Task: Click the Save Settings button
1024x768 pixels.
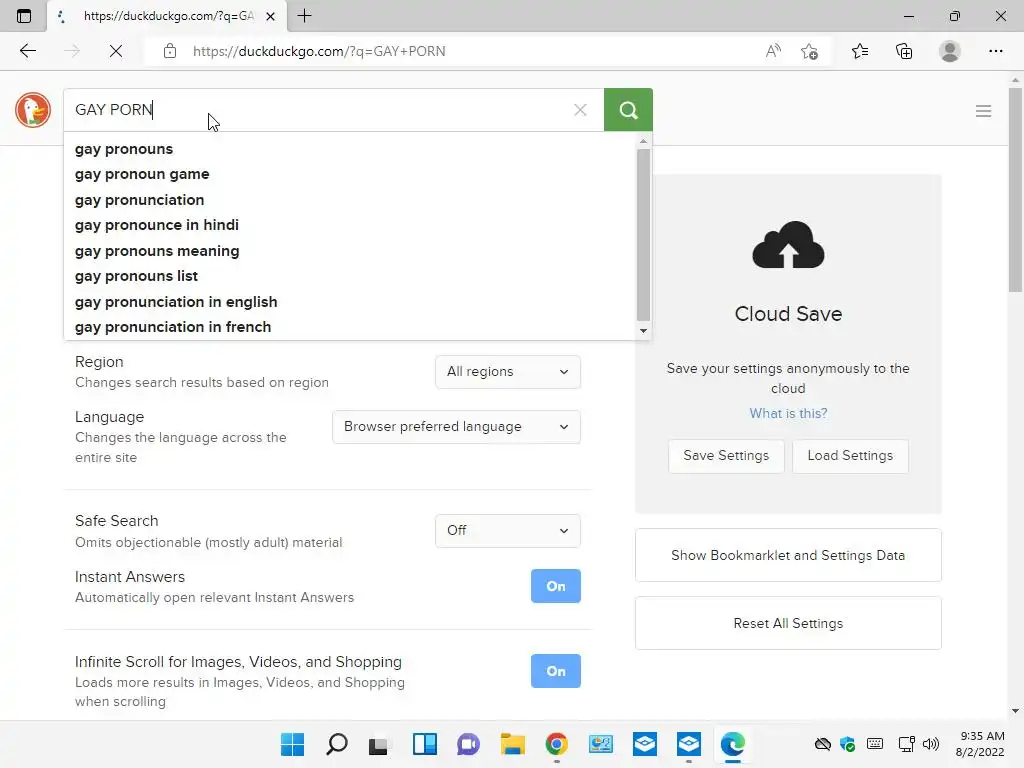Action: click(726, 456)
